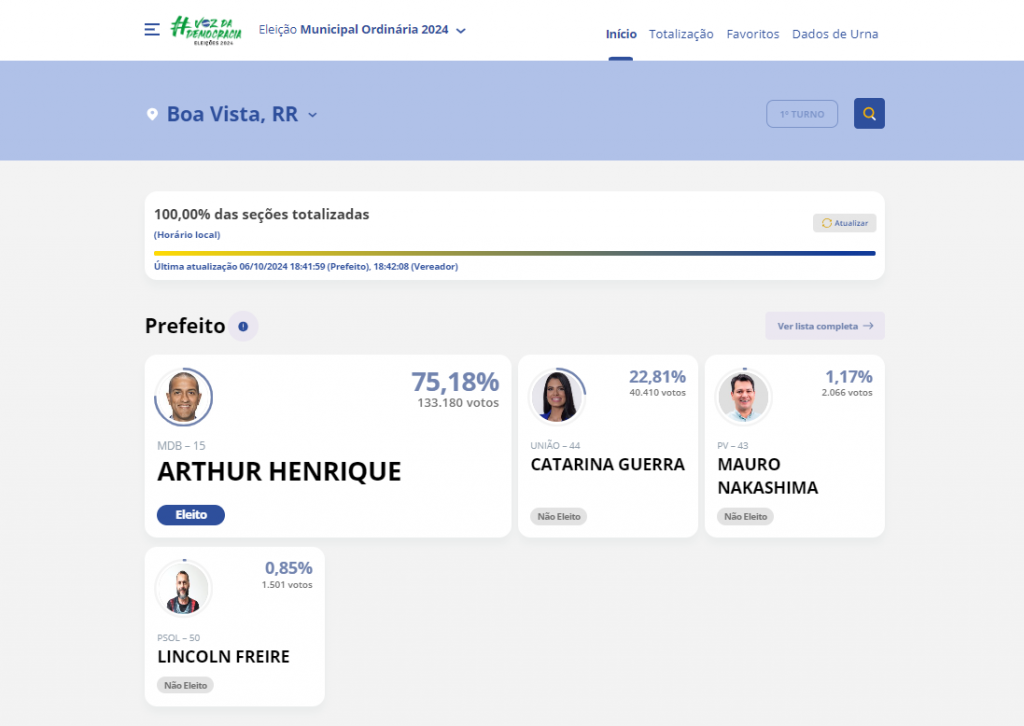Expand the Eleição Municipal Ordinária 2024 dropdown
This screenshot has height=726, width=1024.
click(x=461, y=31)
